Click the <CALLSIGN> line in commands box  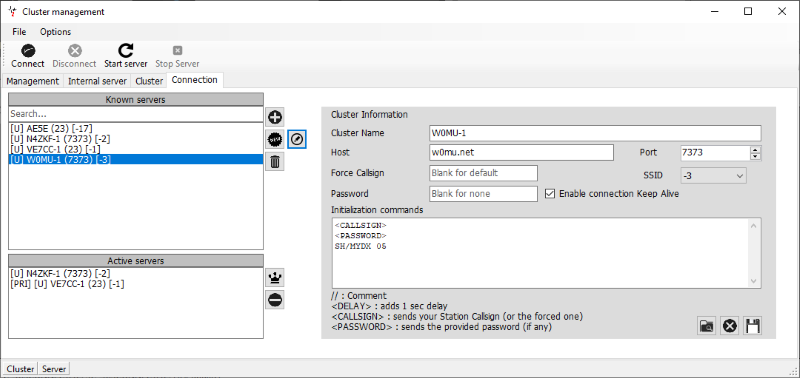(x=360, y=225)
